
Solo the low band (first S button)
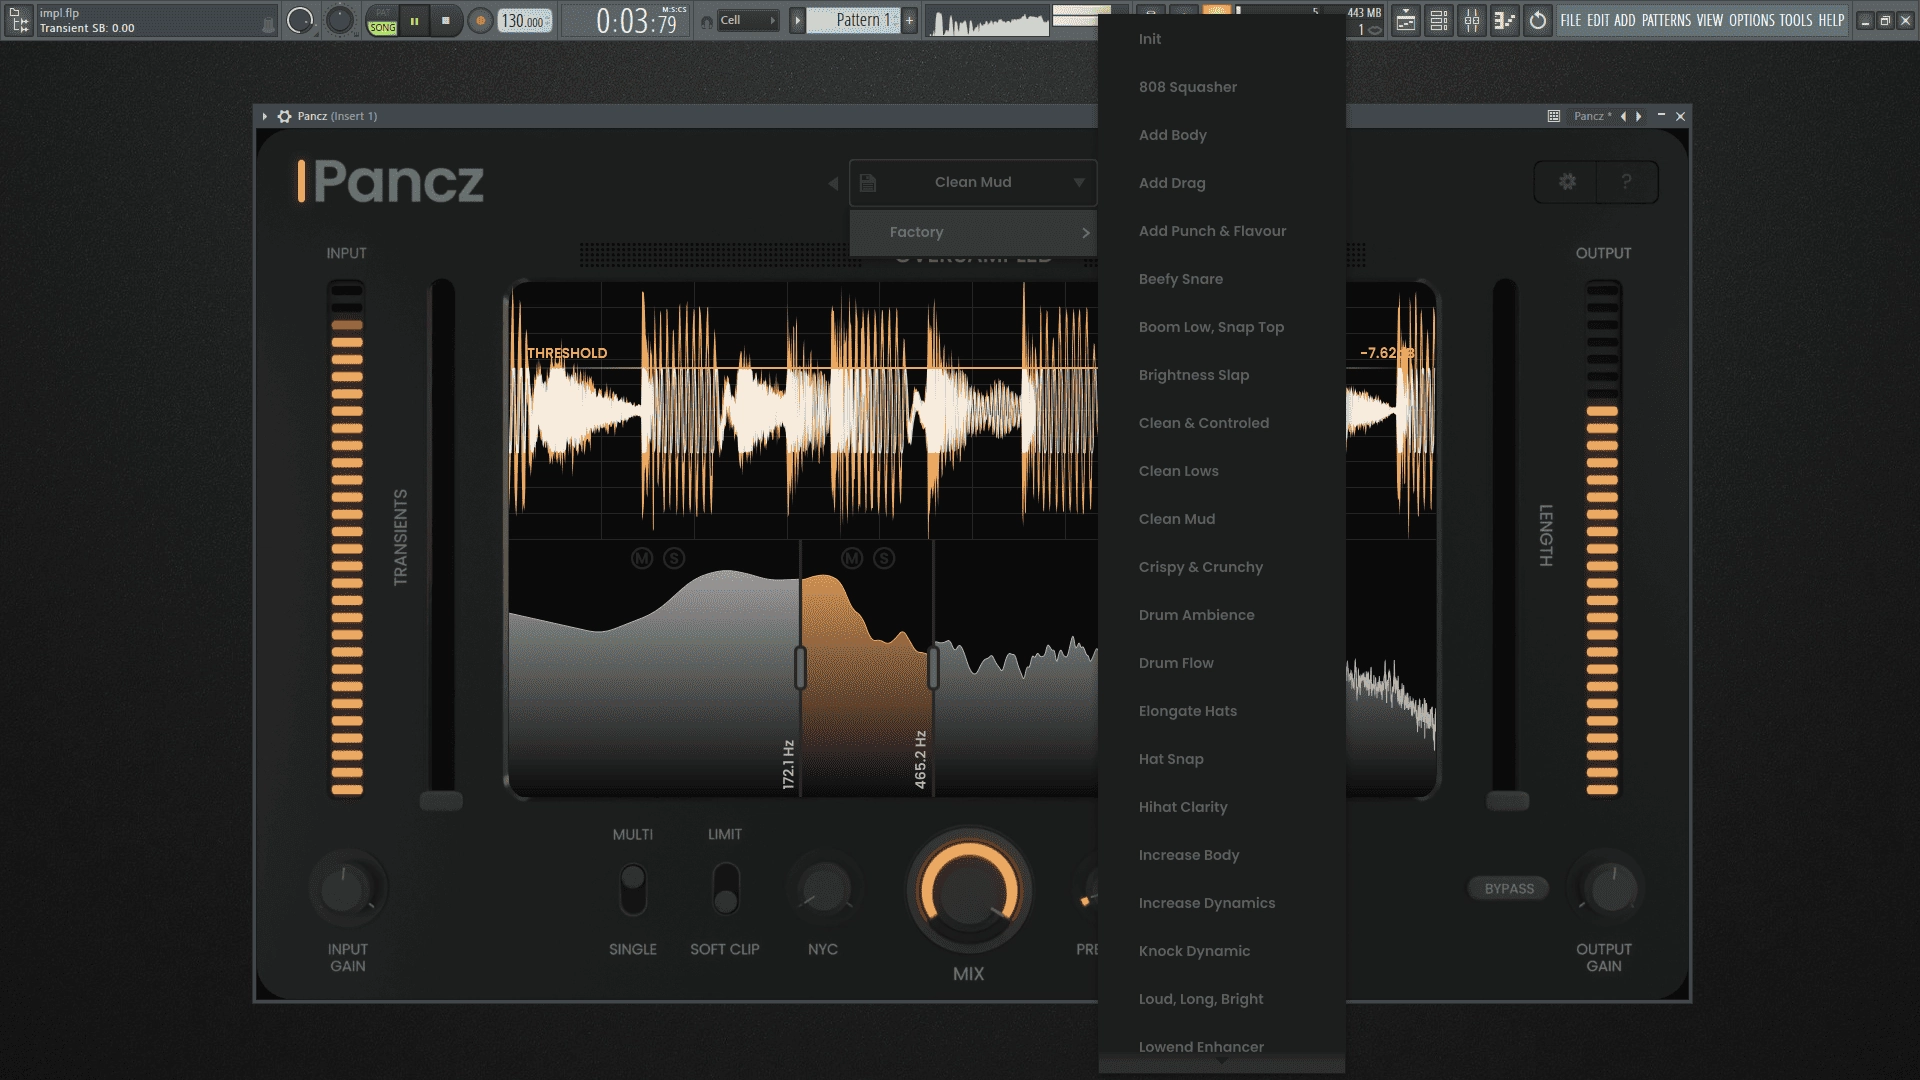[x=674, y=558]
